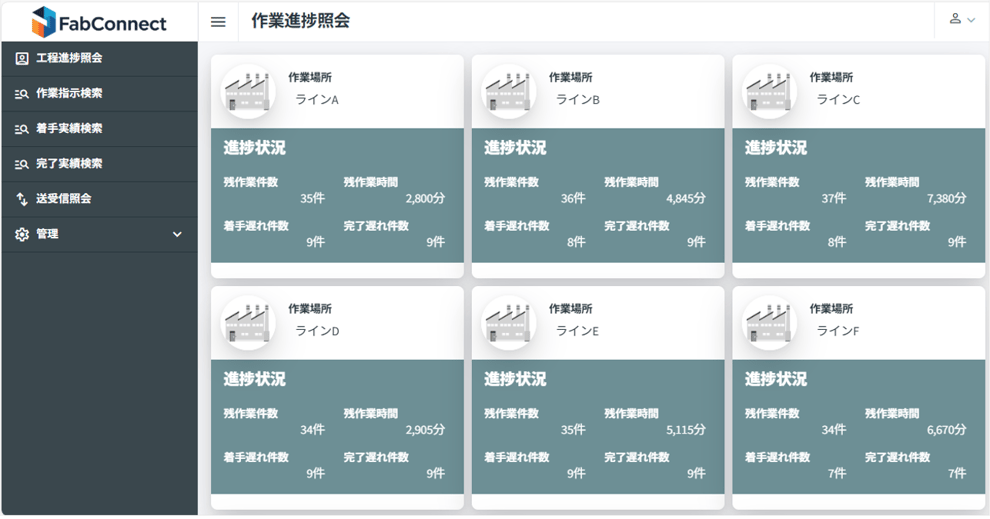
Task: Click the 工程進捗照会 sidebar icon
Action: tap(21, 59)
